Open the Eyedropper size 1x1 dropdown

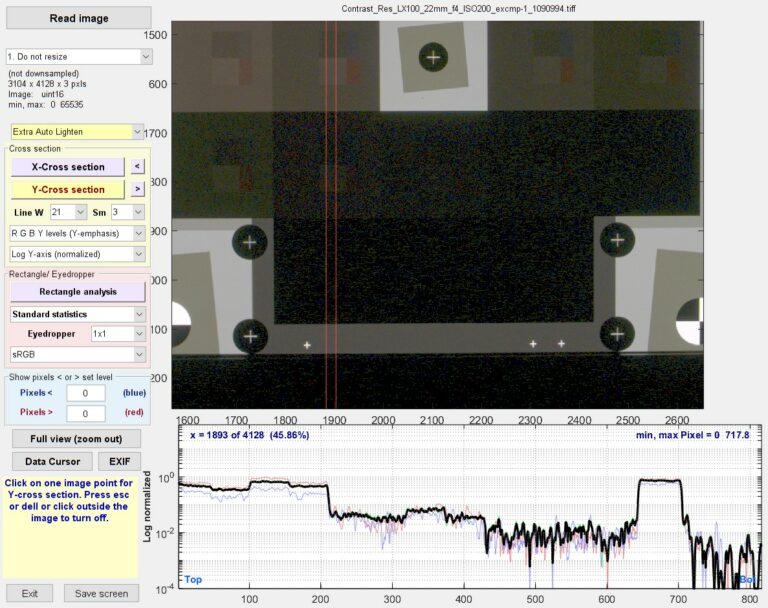(117, 333)
